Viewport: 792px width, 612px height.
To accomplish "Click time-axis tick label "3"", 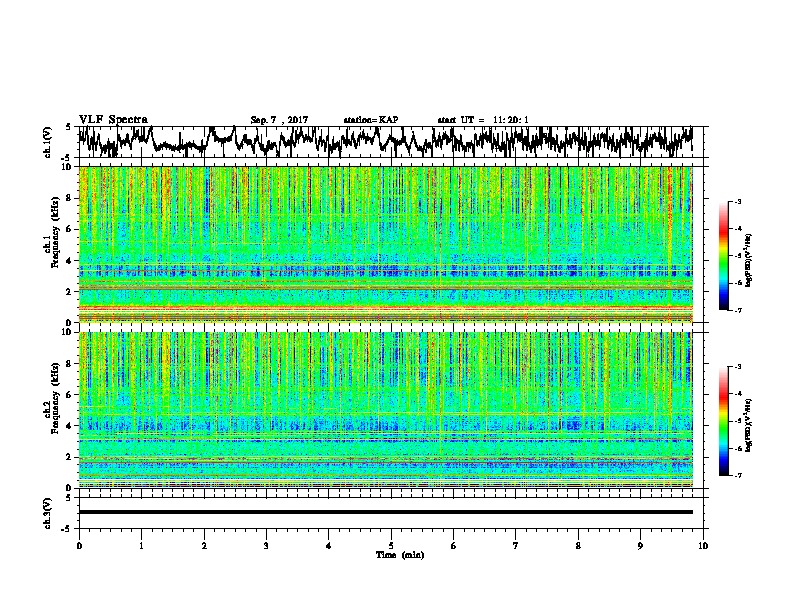I will click(266, 545).
